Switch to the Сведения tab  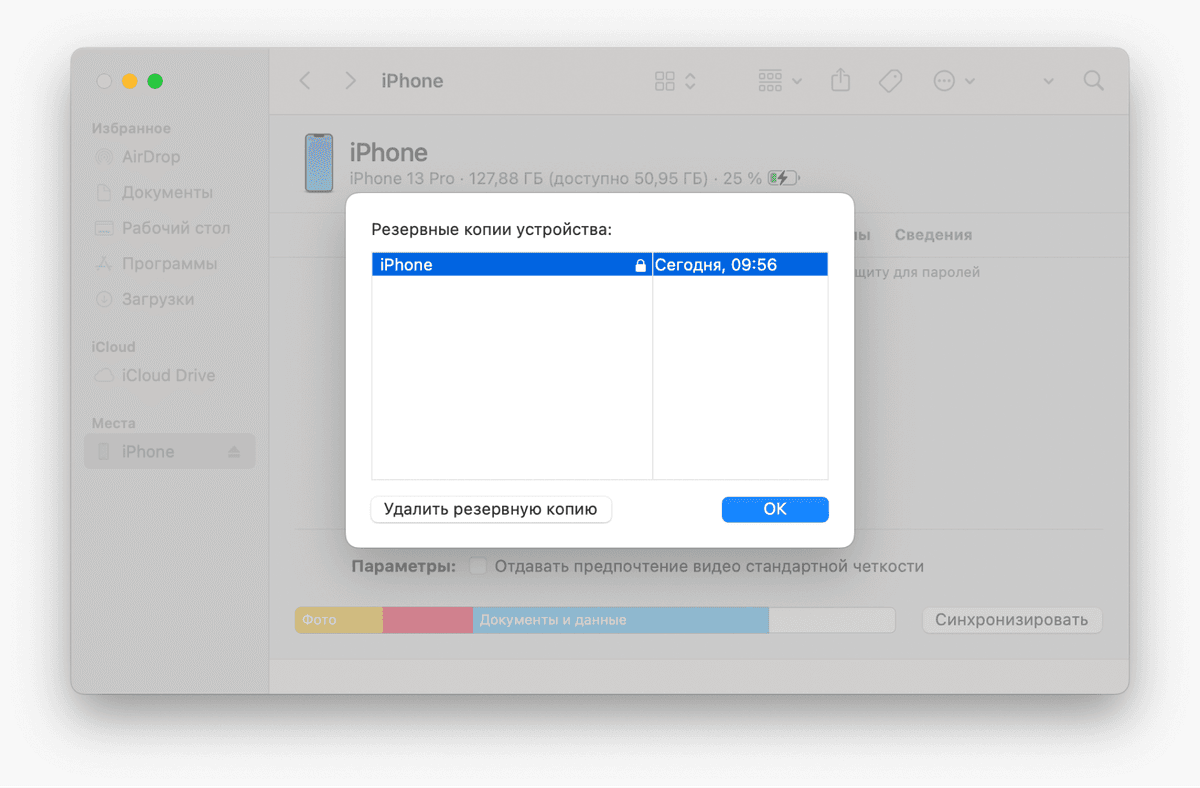[x=933, y=235]
